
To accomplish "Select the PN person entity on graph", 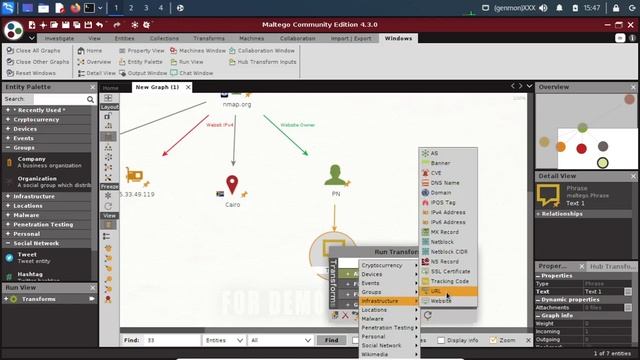I will [335, 175].
